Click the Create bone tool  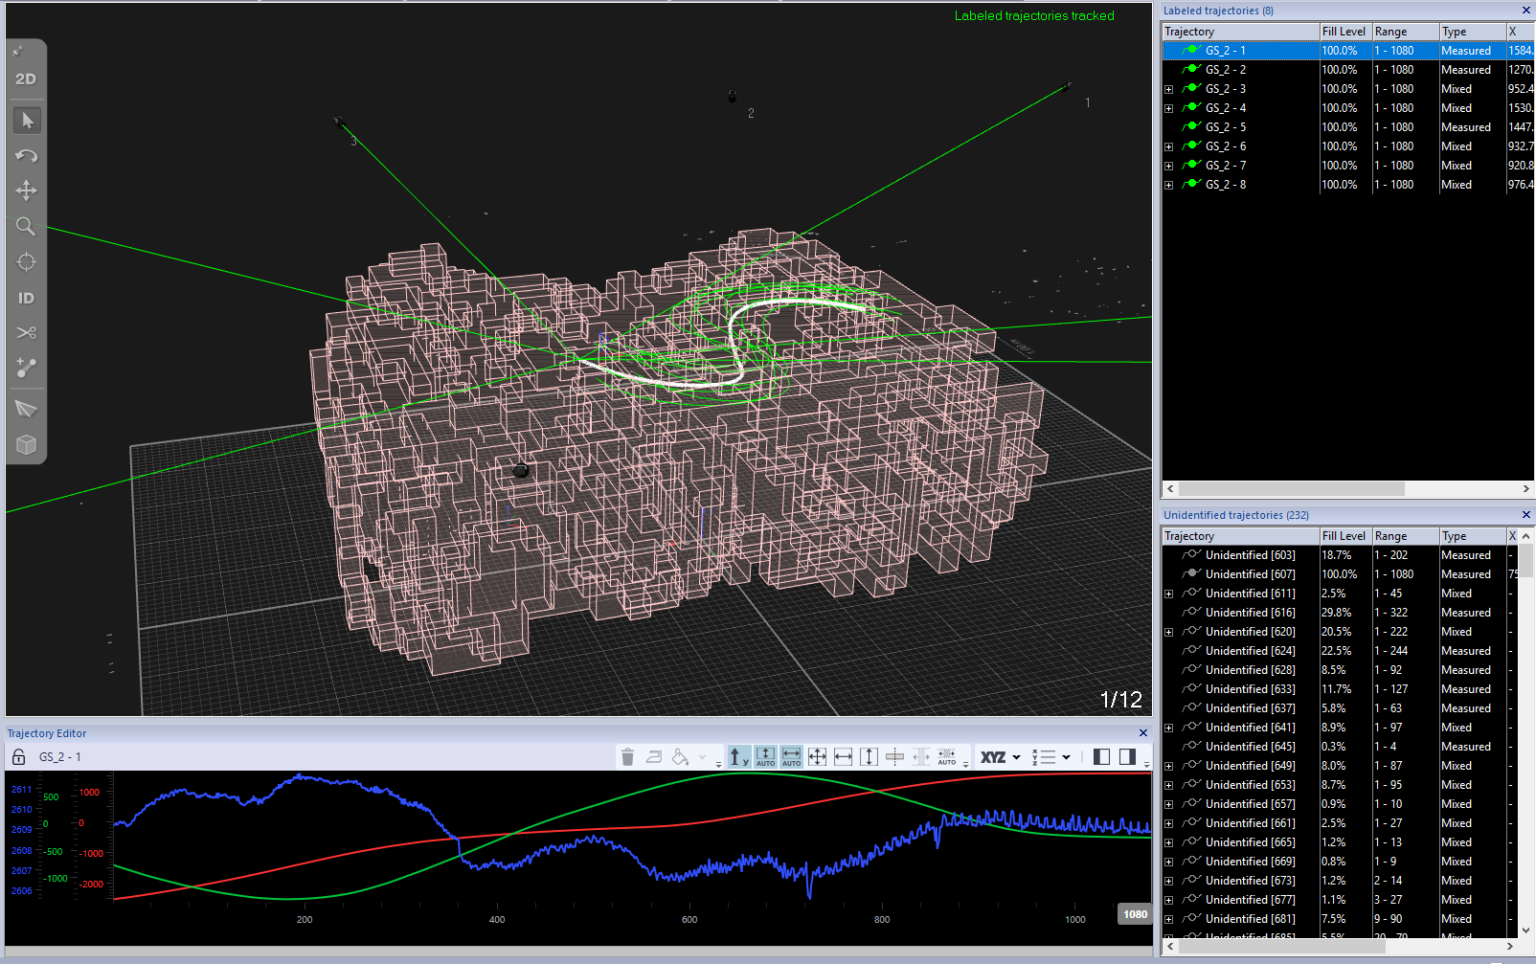(x=26, y=368)
